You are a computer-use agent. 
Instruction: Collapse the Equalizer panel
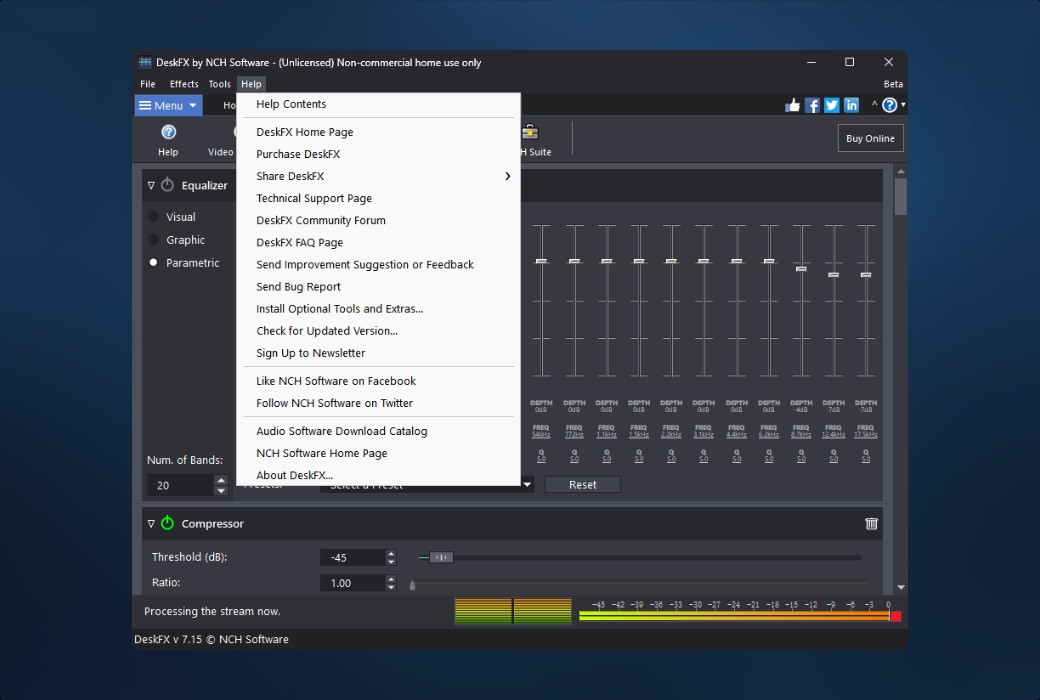[150, 185]
